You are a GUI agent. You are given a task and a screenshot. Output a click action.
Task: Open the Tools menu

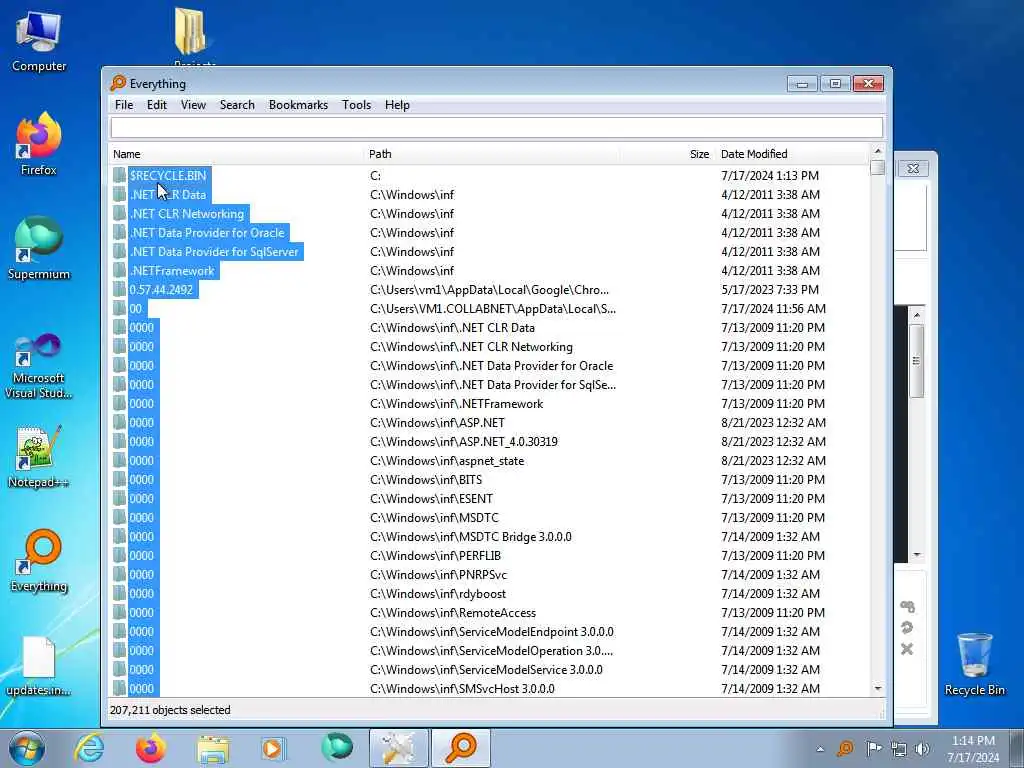[x=357, y=105]
